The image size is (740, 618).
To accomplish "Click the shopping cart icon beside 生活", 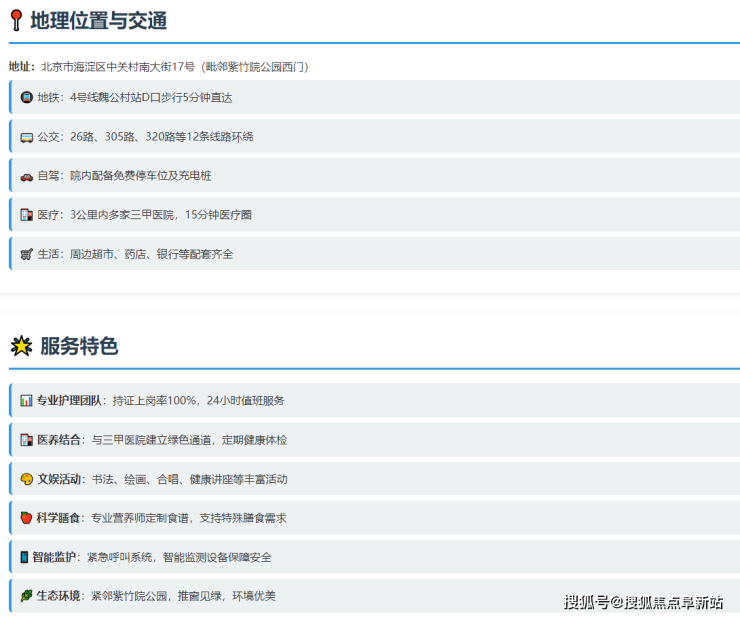I will pos(27,254).
